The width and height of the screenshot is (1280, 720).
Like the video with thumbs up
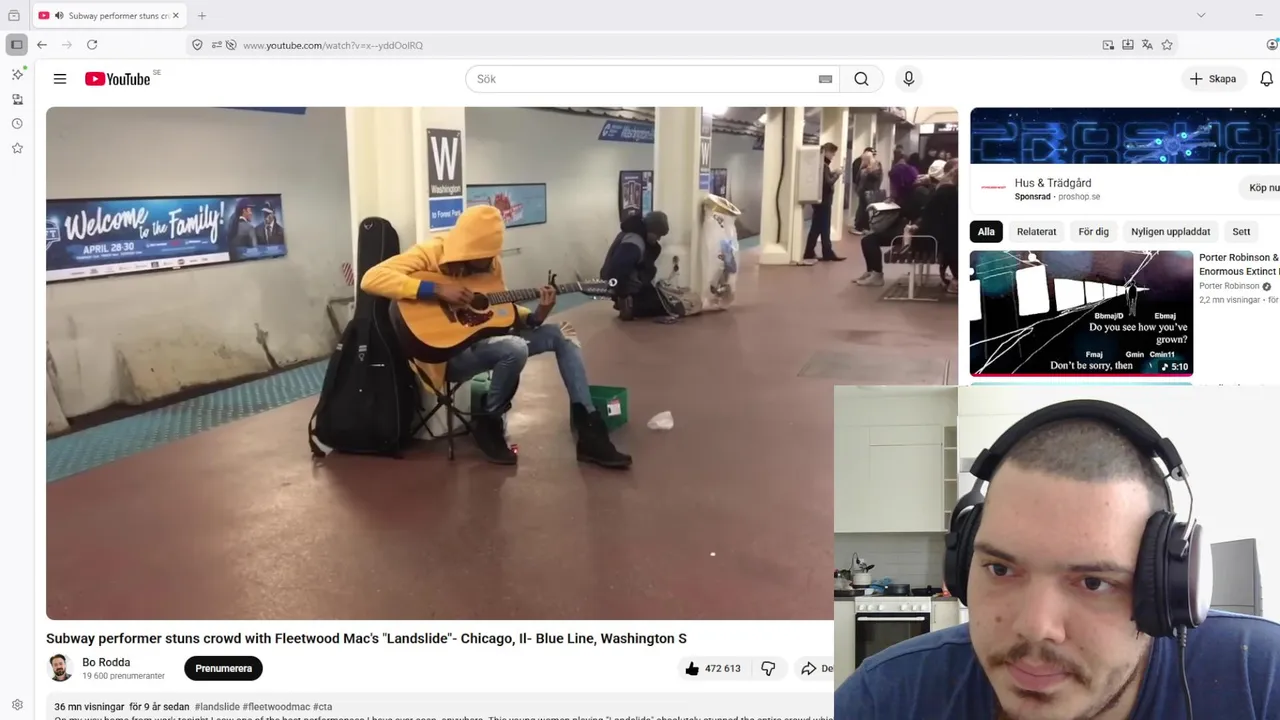(712, 668)
